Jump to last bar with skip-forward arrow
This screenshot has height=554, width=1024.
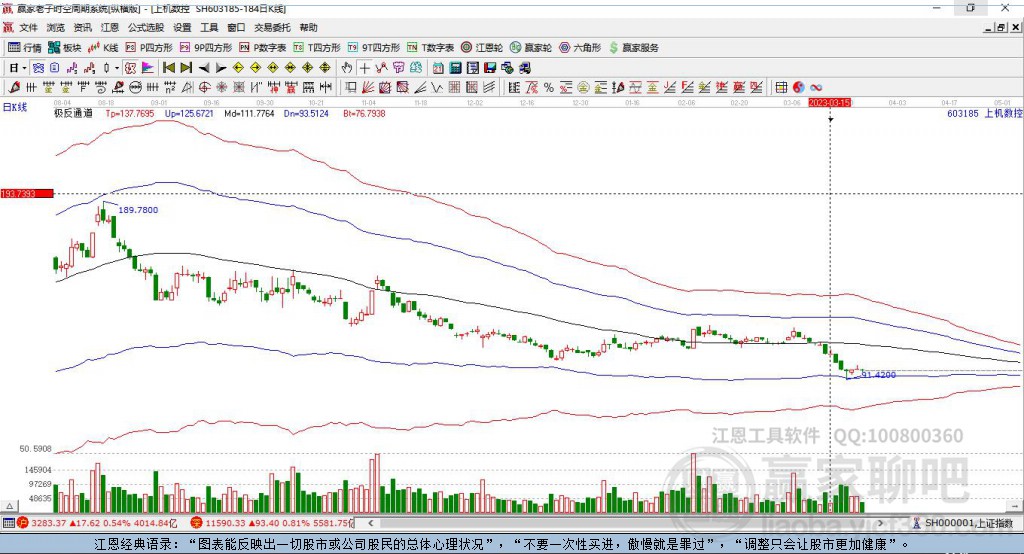tap(186, 67)
